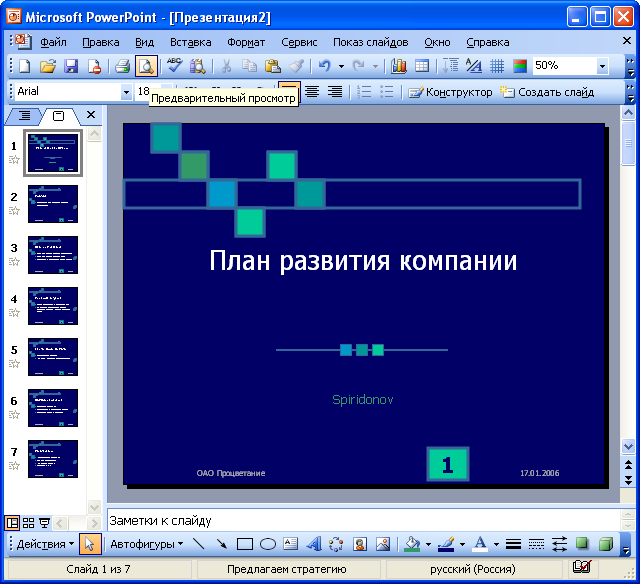
Task: Open Print Preview (Предварительный просмотр)
Action: (146, 66)
